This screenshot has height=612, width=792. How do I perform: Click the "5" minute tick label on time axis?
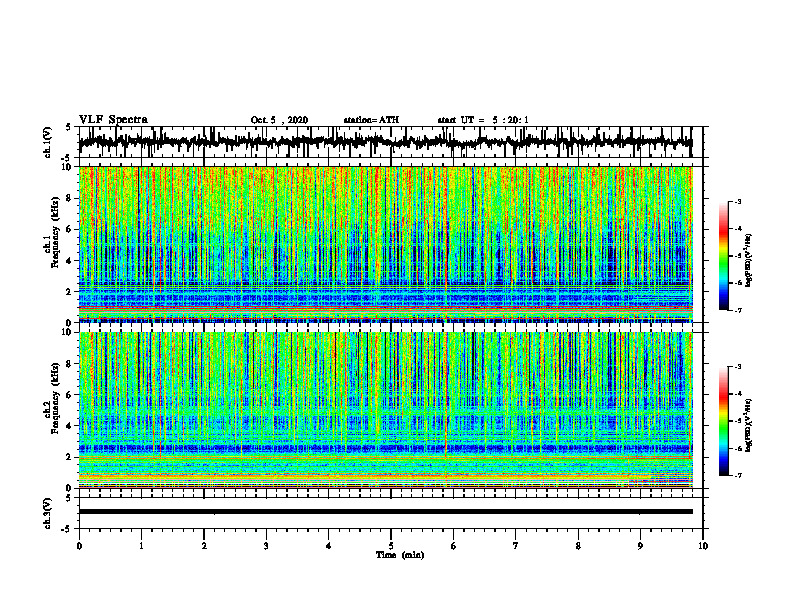[x=391, y=546]
